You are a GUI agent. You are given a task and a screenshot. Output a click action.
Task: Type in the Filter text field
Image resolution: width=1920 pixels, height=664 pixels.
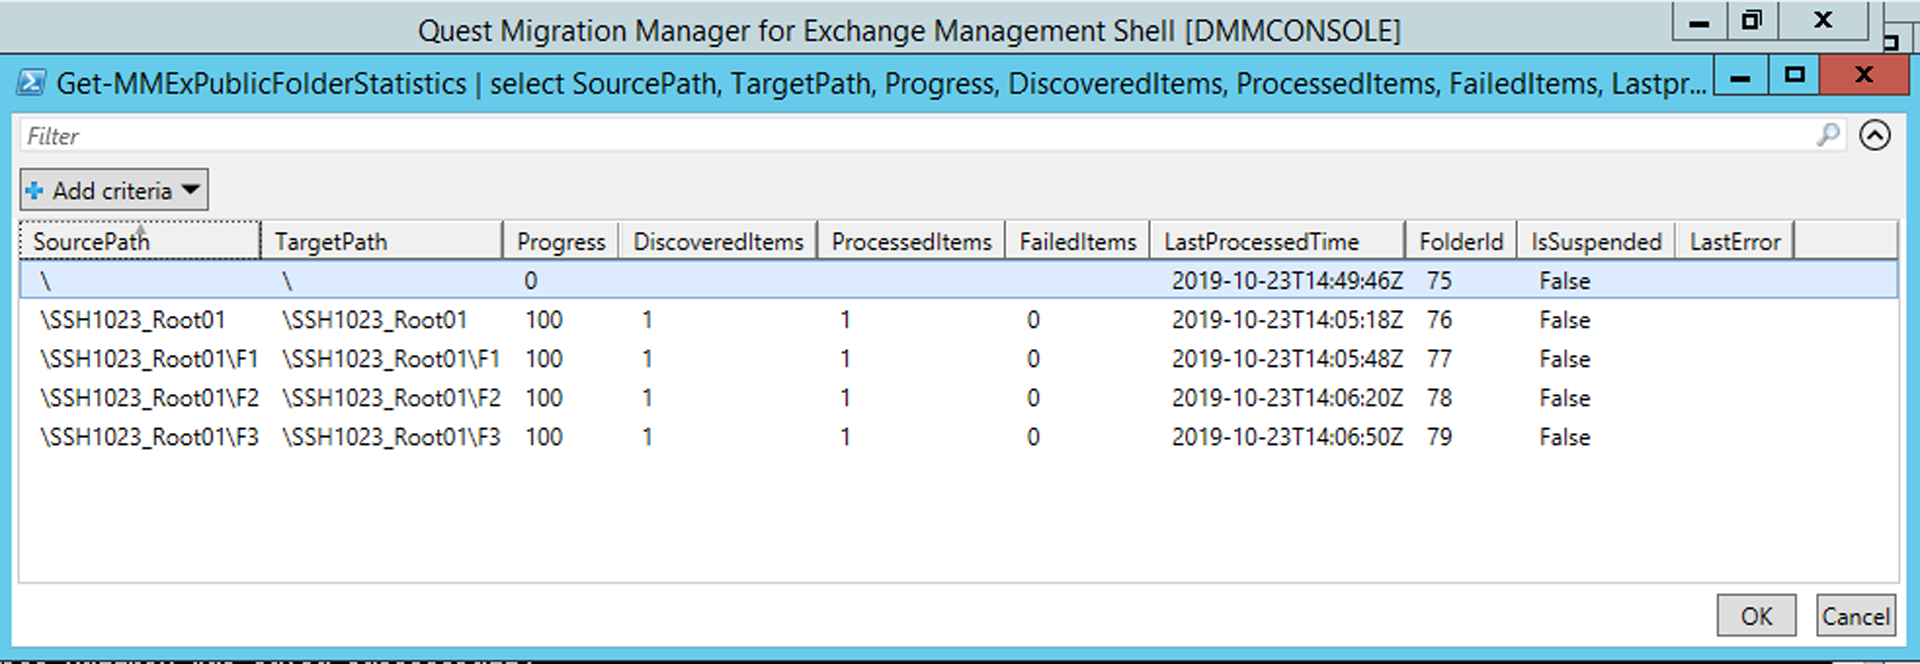(x=900, y=136)
